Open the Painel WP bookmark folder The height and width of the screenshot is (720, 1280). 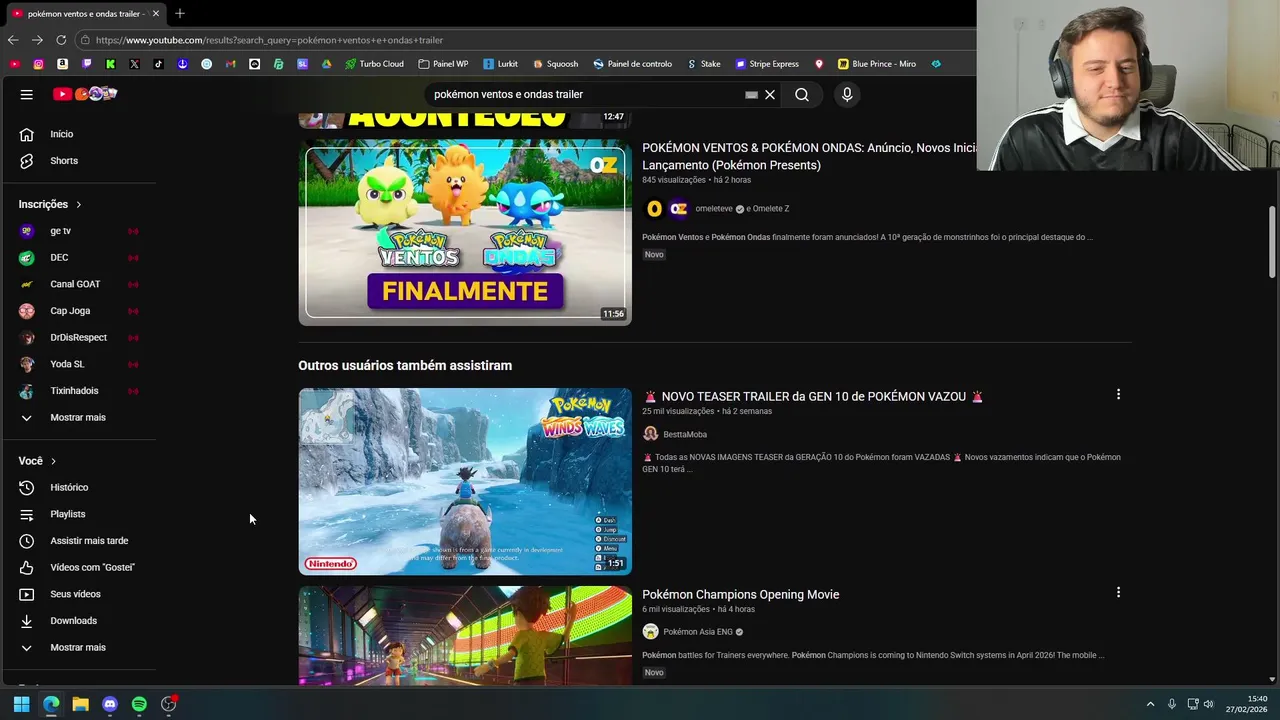443,64
